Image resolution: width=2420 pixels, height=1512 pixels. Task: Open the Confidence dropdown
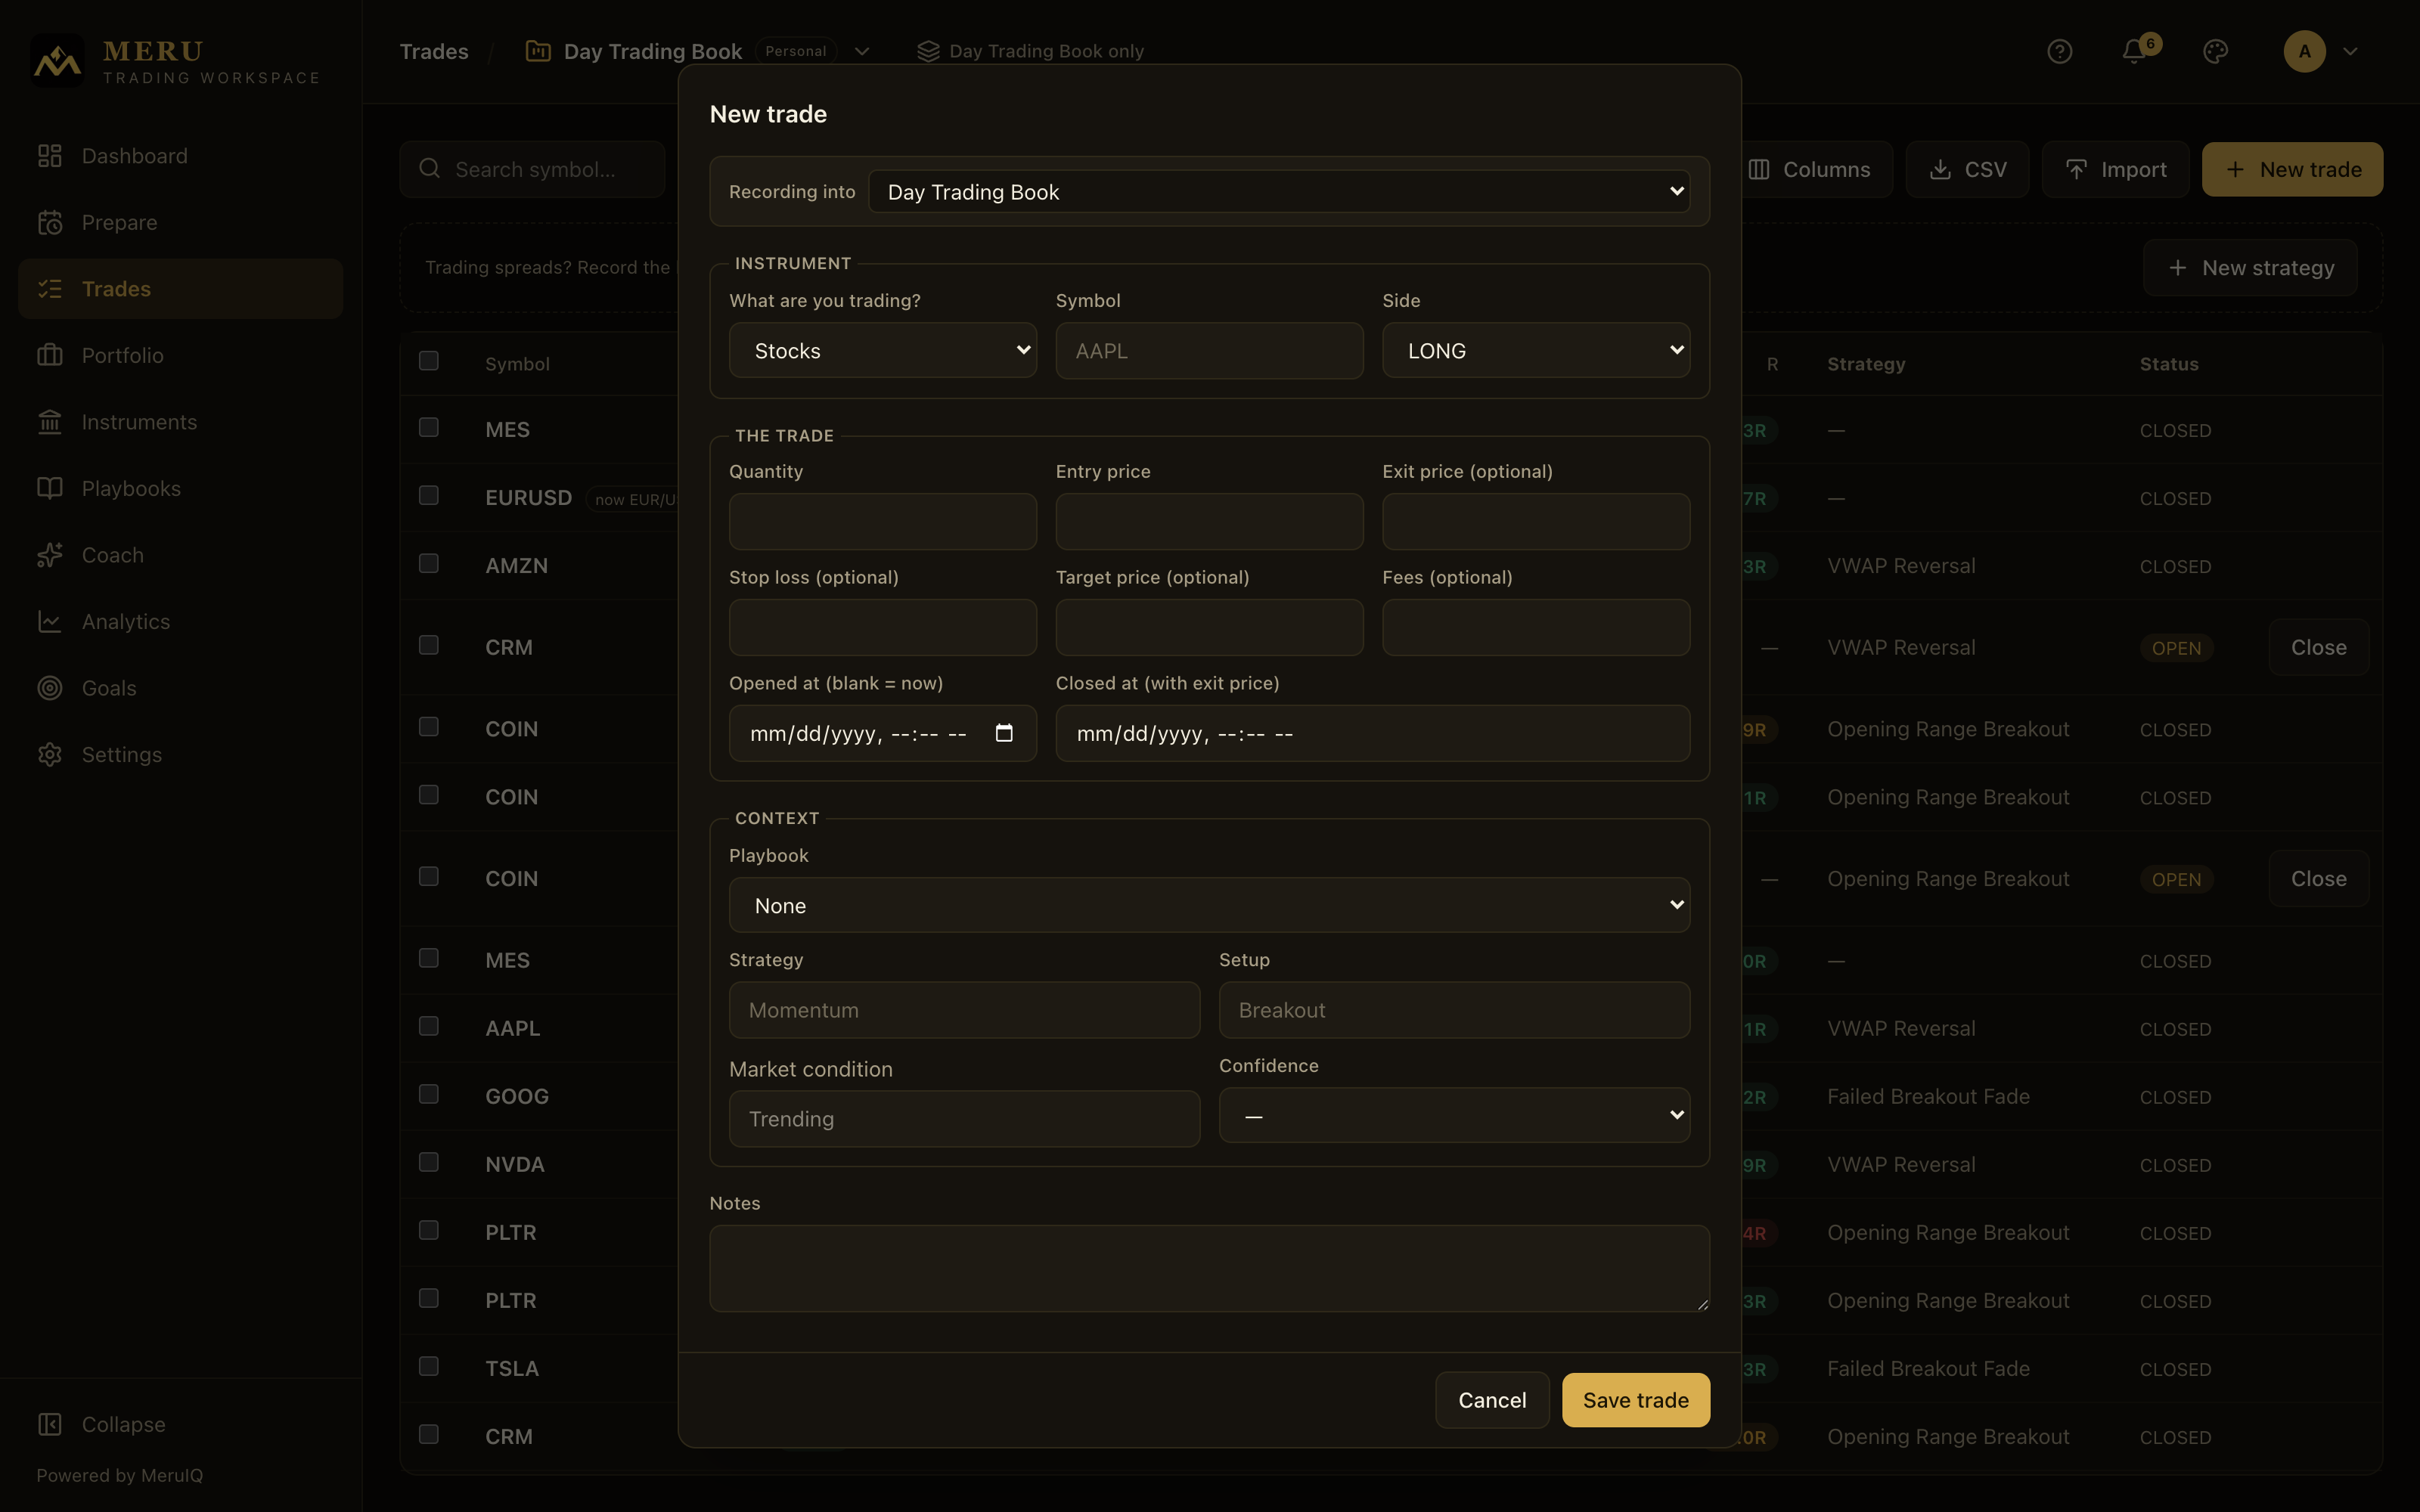(x=1454, y=1115)
